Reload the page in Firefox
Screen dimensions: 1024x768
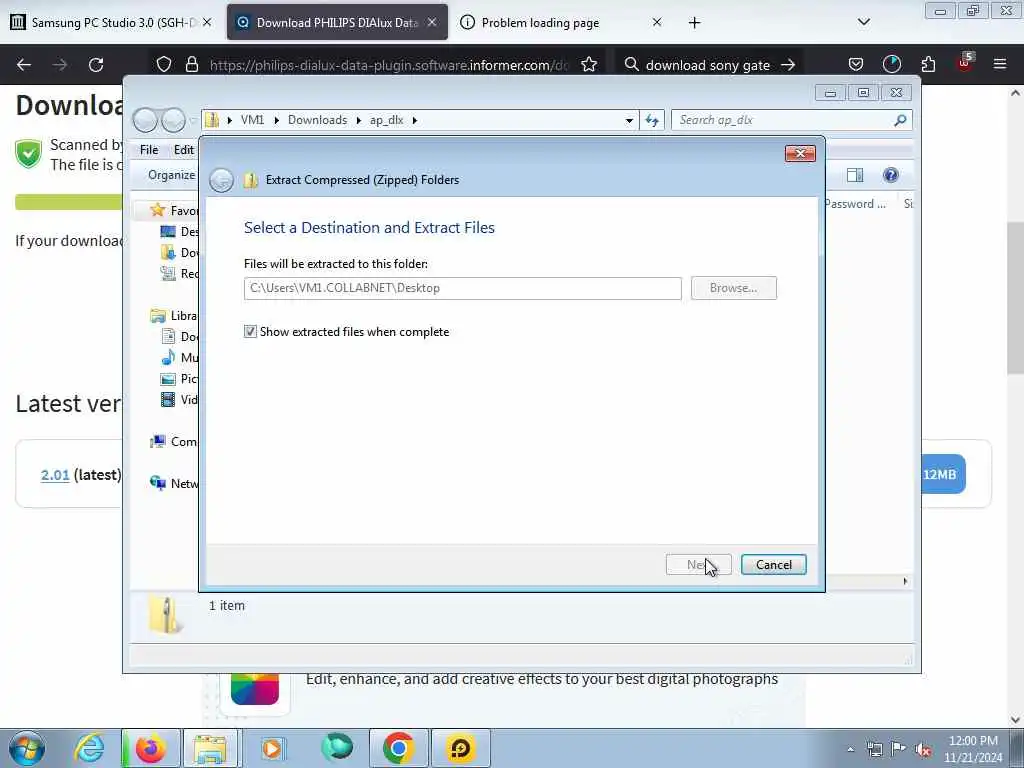click(96, 65)
